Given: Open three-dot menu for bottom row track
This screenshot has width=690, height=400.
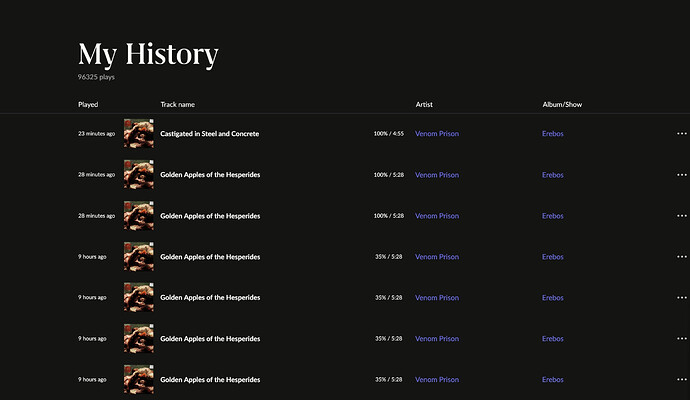Looking at the screenshot, I should [682, 379].
